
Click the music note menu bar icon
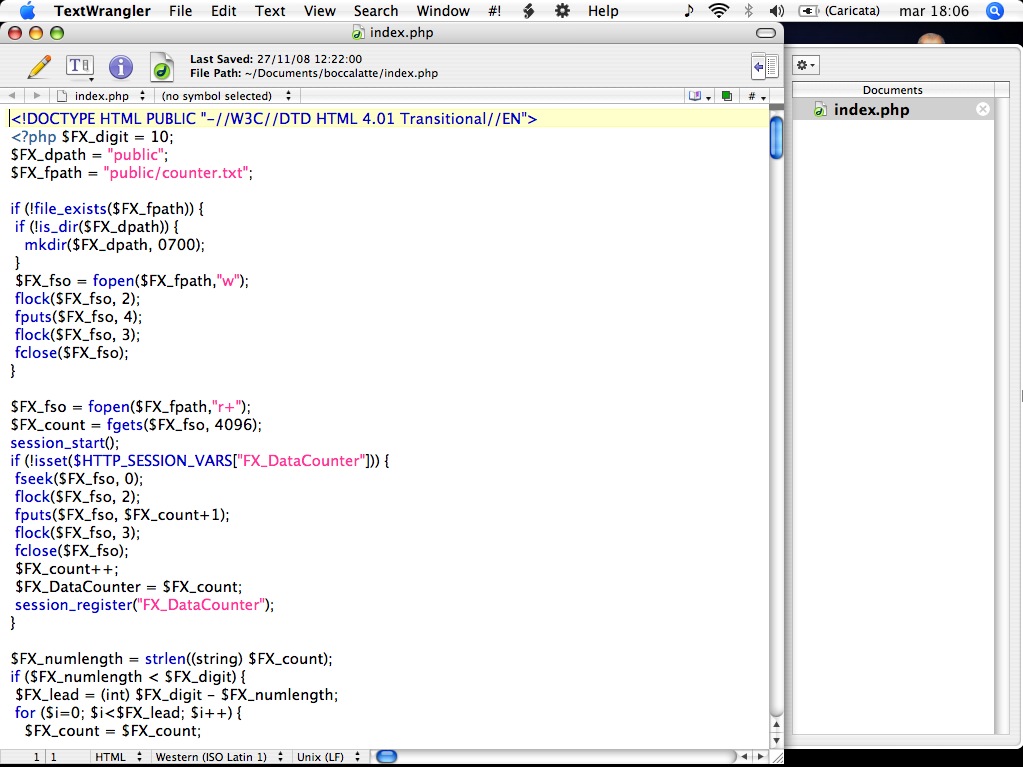689,10
